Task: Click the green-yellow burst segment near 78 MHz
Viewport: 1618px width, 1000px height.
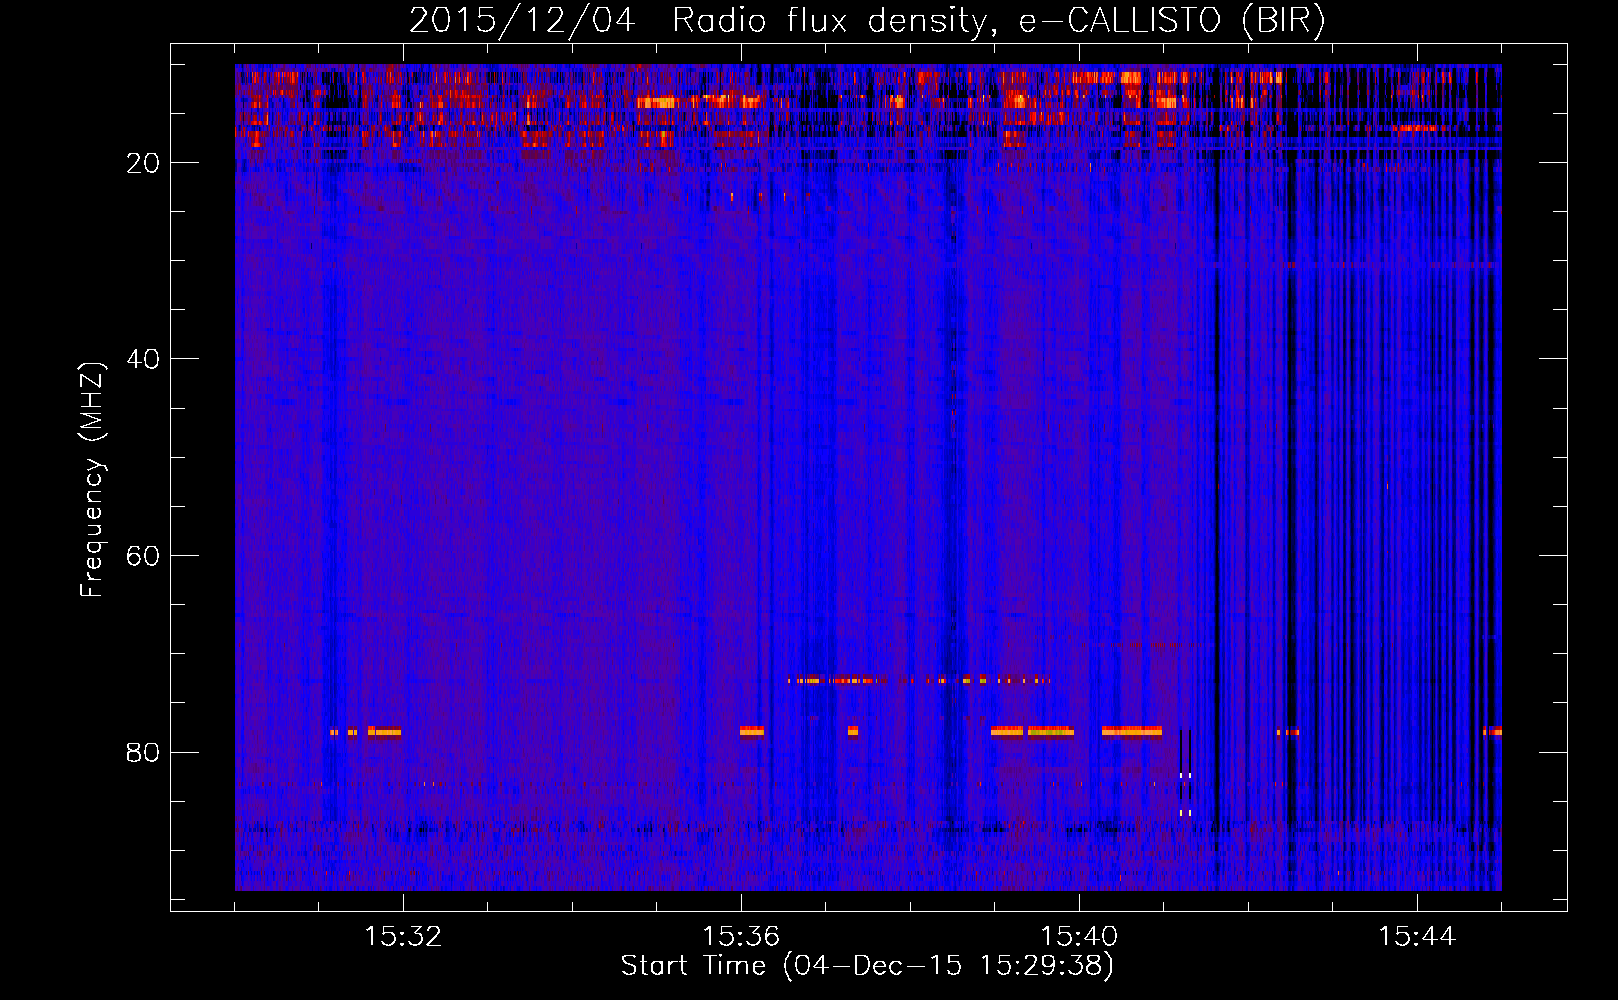Action: click(1050, 732)
